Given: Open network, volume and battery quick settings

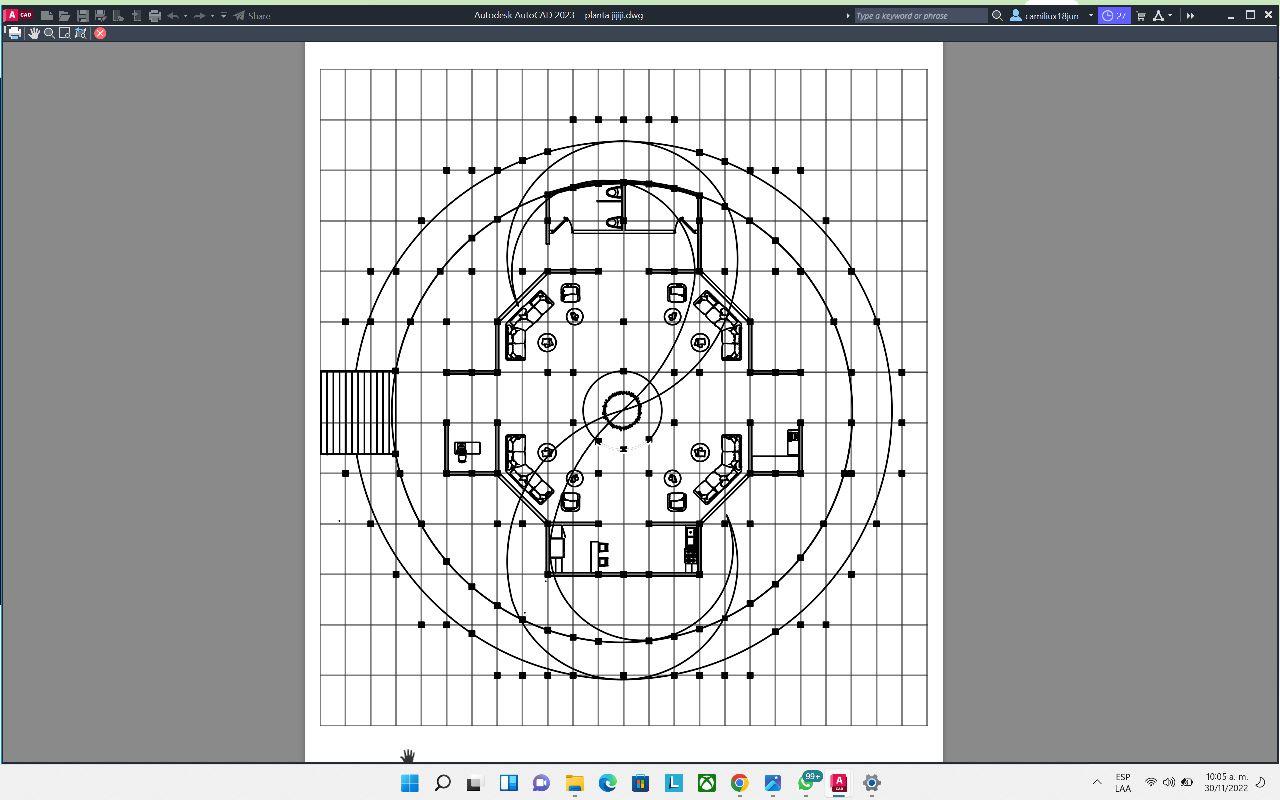Looking at the screenshot, I should click(1169, 782).
